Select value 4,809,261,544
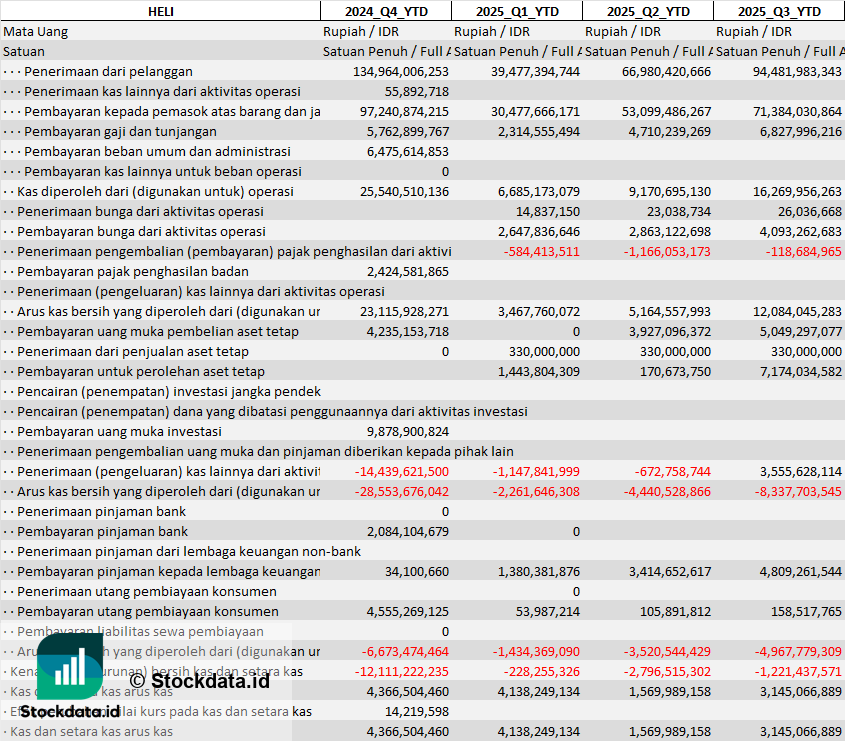845x741 pixels. pos(801,571)
